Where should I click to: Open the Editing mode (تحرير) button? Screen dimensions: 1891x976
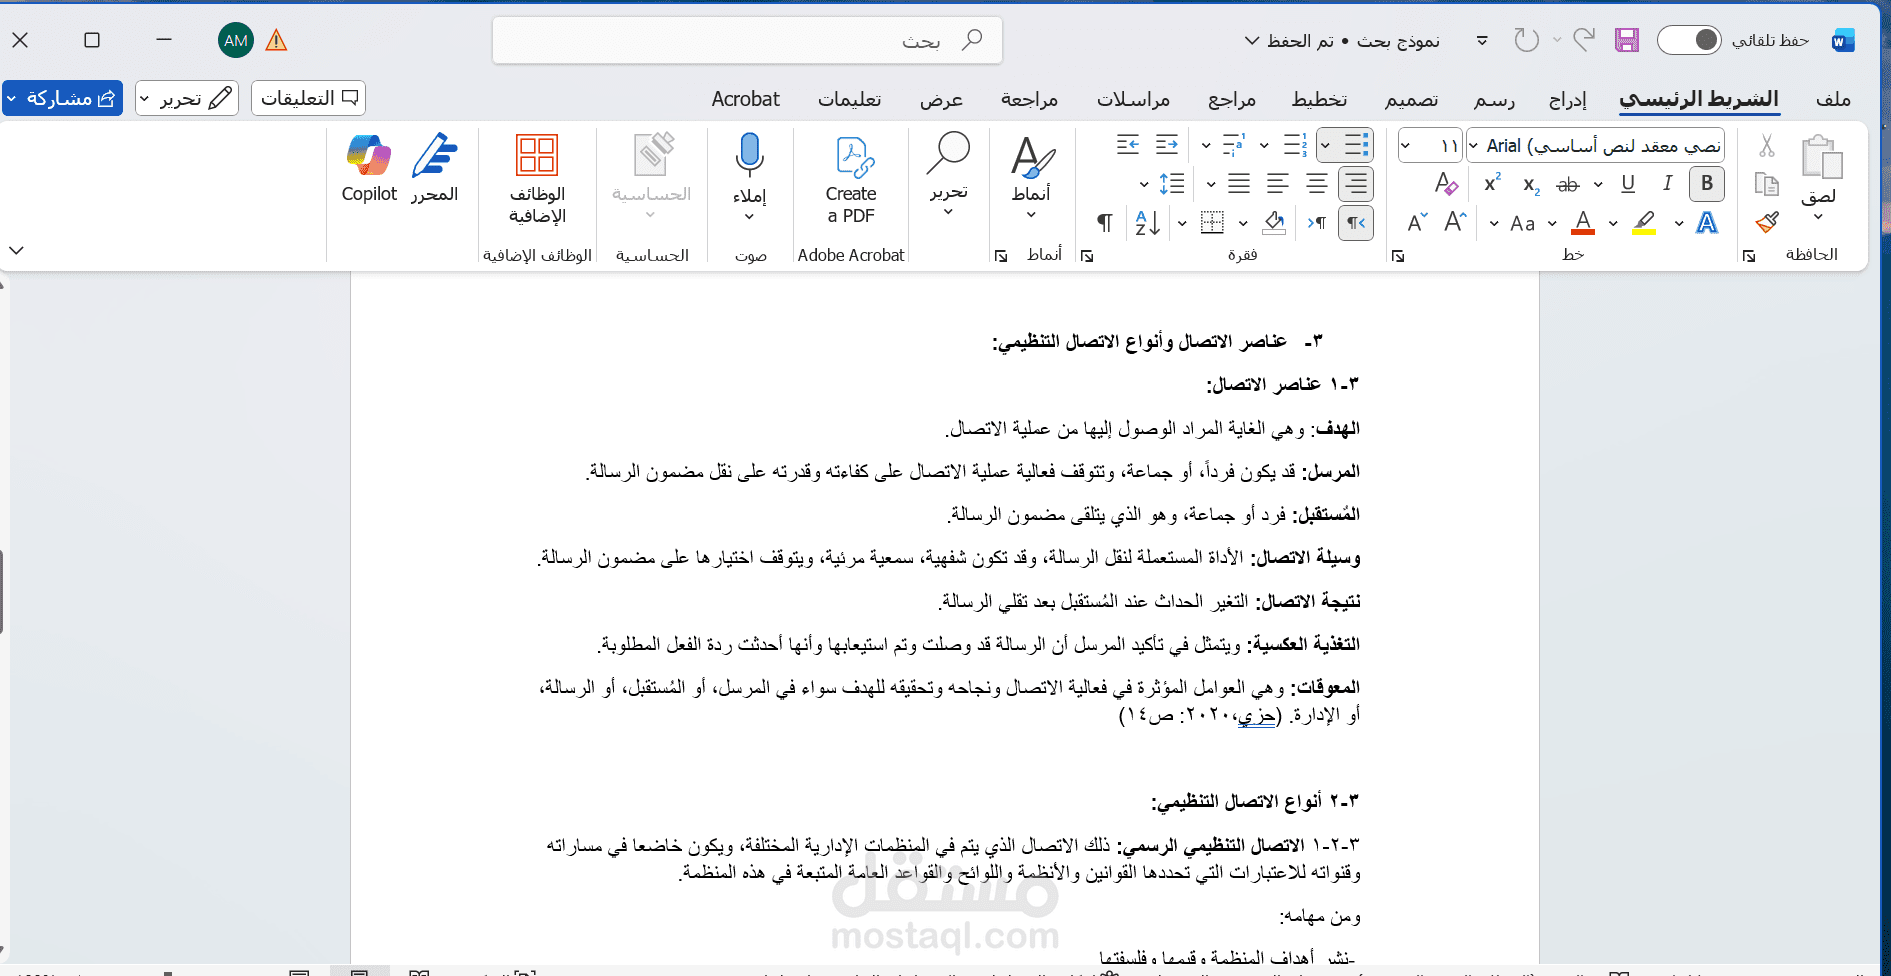(187, 98)
